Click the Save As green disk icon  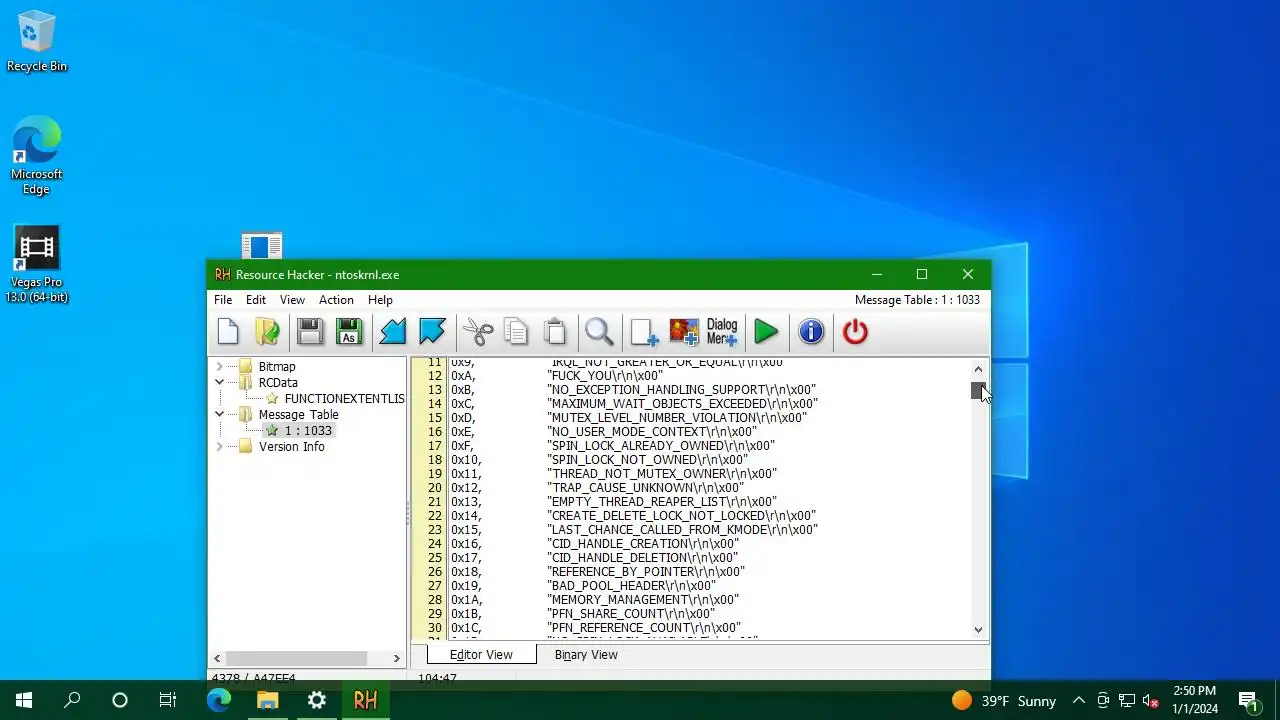click(x=349, y=332)
